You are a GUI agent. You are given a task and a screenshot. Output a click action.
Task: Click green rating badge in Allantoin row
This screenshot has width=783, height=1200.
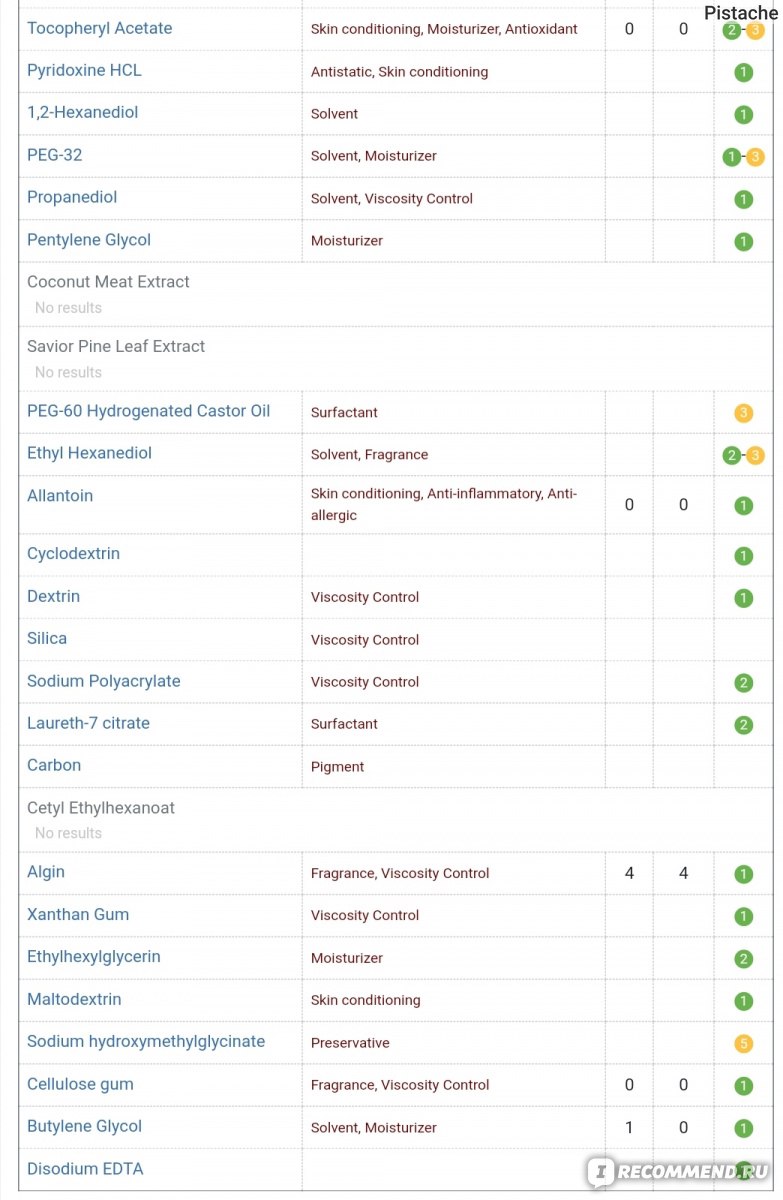tap(743, 506)
